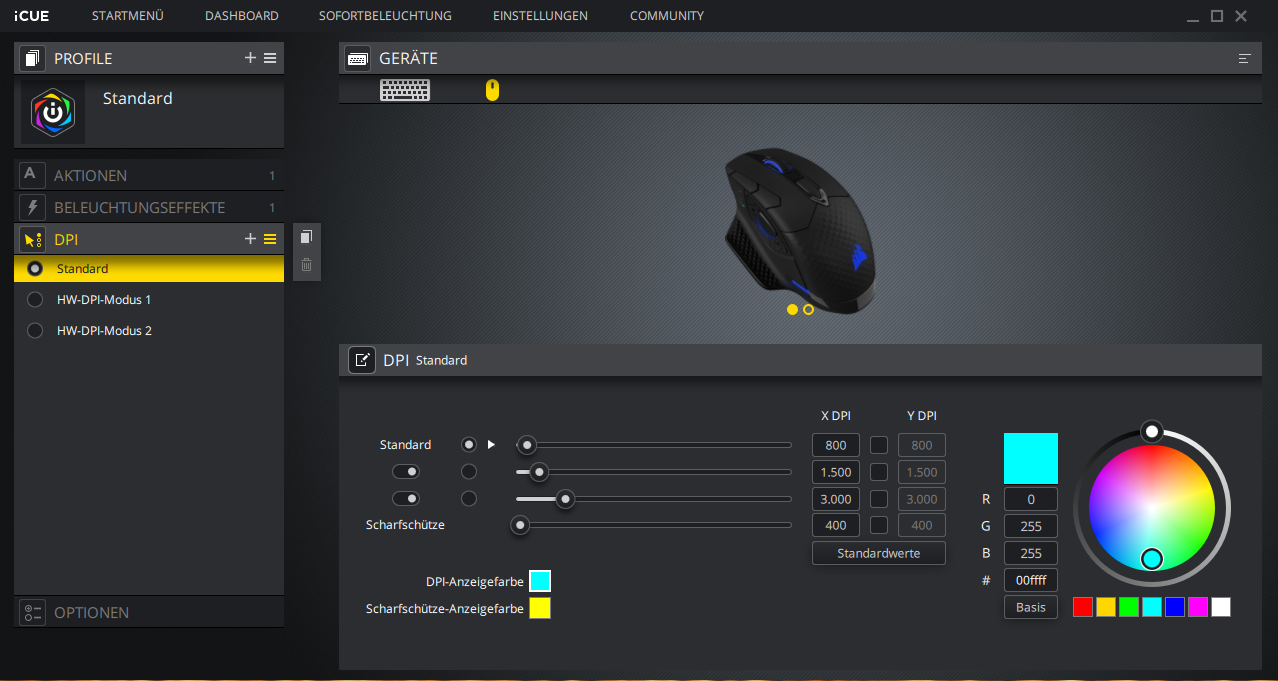Image resolution: width=1278 pixels, height=681 pixels.
Task: Click the iCUE logo
Action: coord(31,16)
